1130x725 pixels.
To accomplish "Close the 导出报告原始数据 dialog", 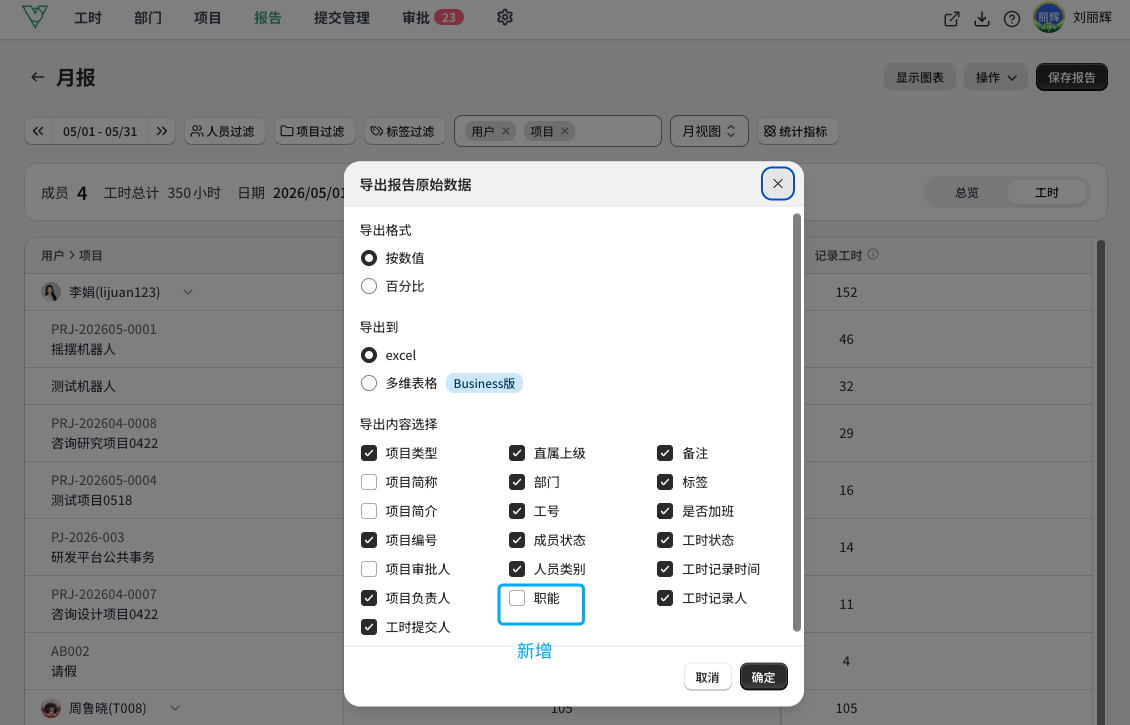I will 778,184.
